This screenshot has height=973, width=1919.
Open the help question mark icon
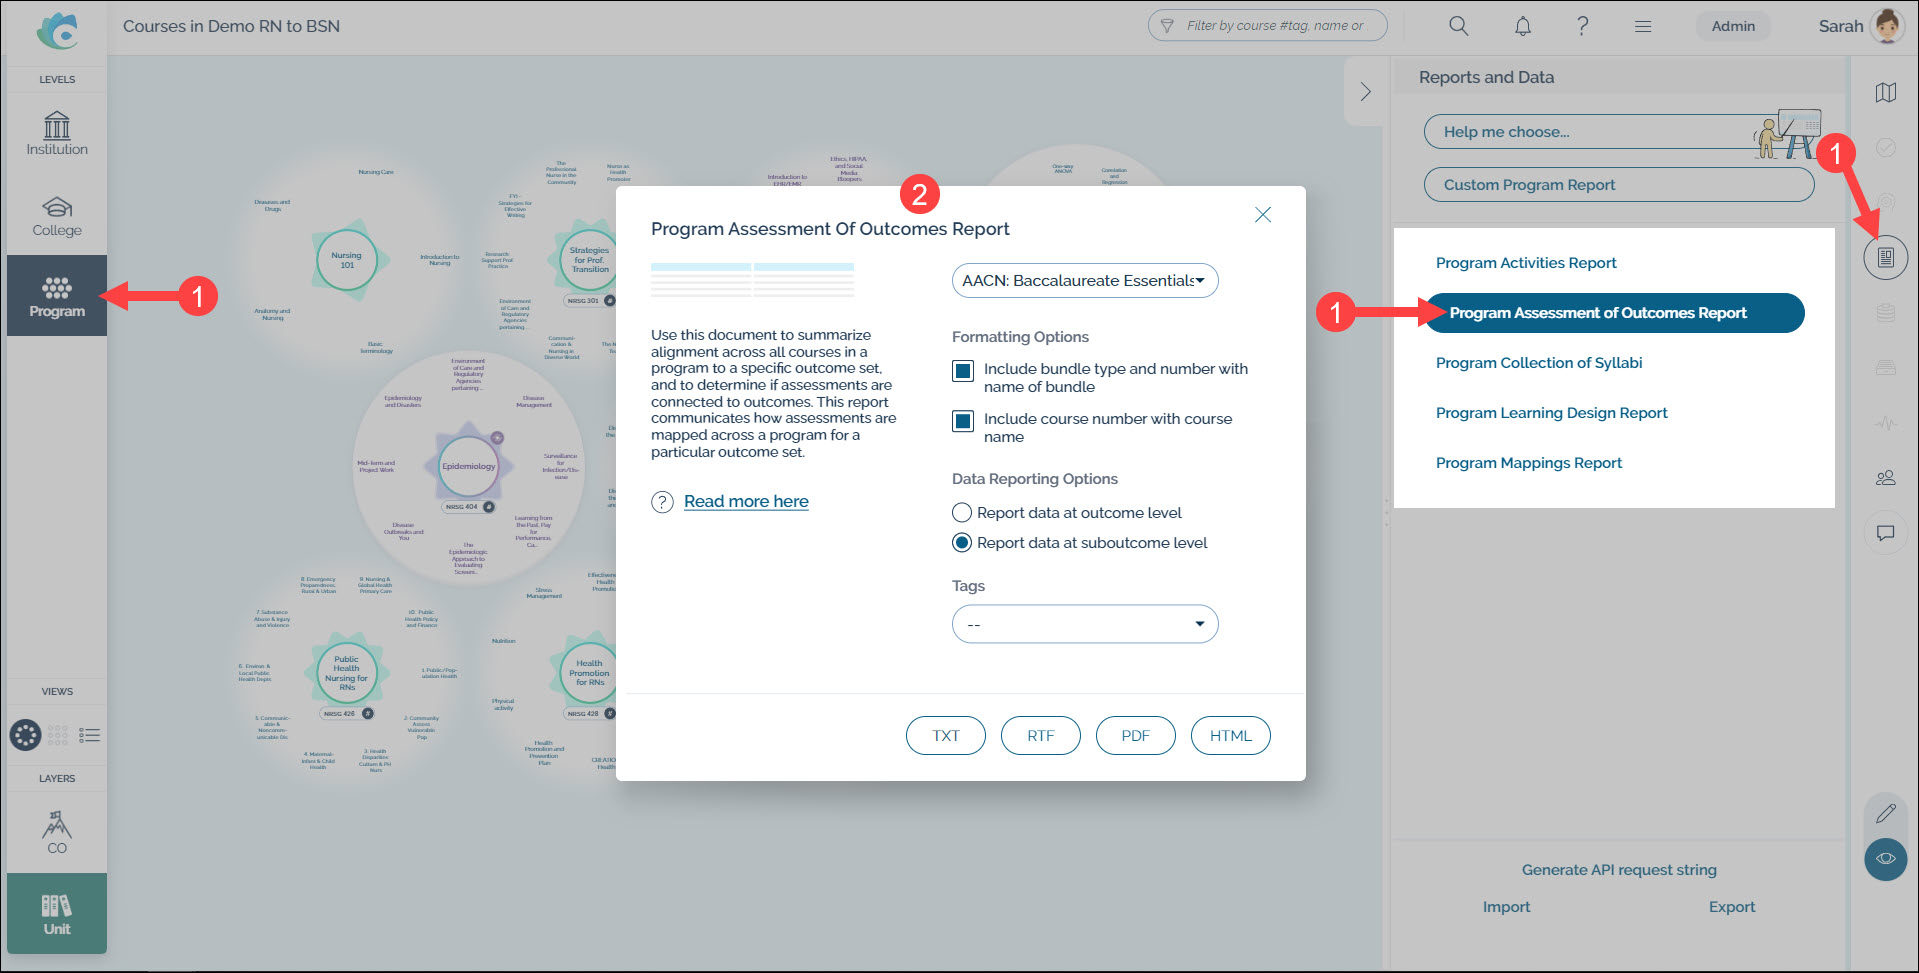1582,26
